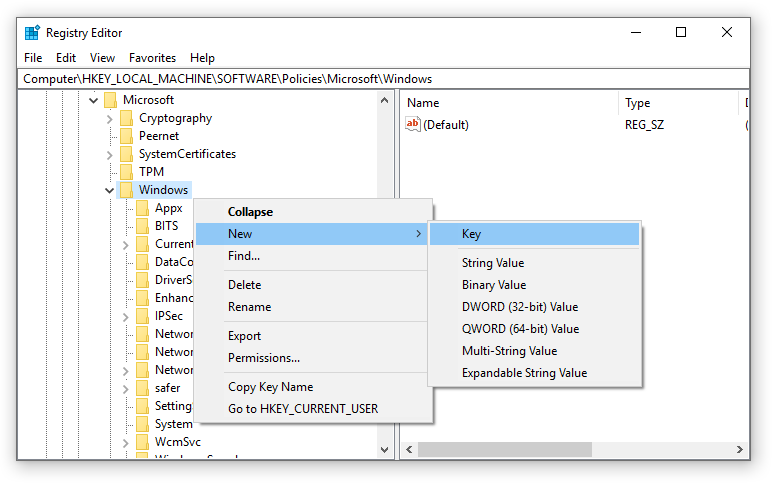
Task: Expand the SystemCertificates key node
Action: pyautogui.click(x=109, y=155)
